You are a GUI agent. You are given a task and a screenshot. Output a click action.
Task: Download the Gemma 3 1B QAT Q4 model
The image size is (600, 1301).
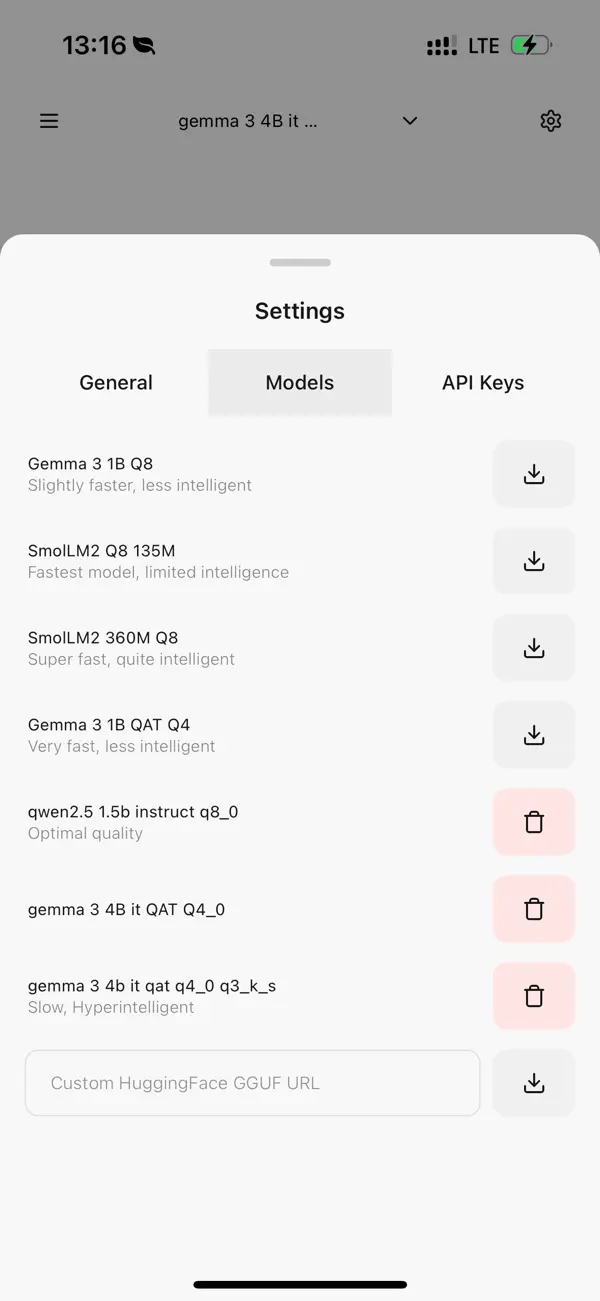pyautogui.click(x=534, y=735)
